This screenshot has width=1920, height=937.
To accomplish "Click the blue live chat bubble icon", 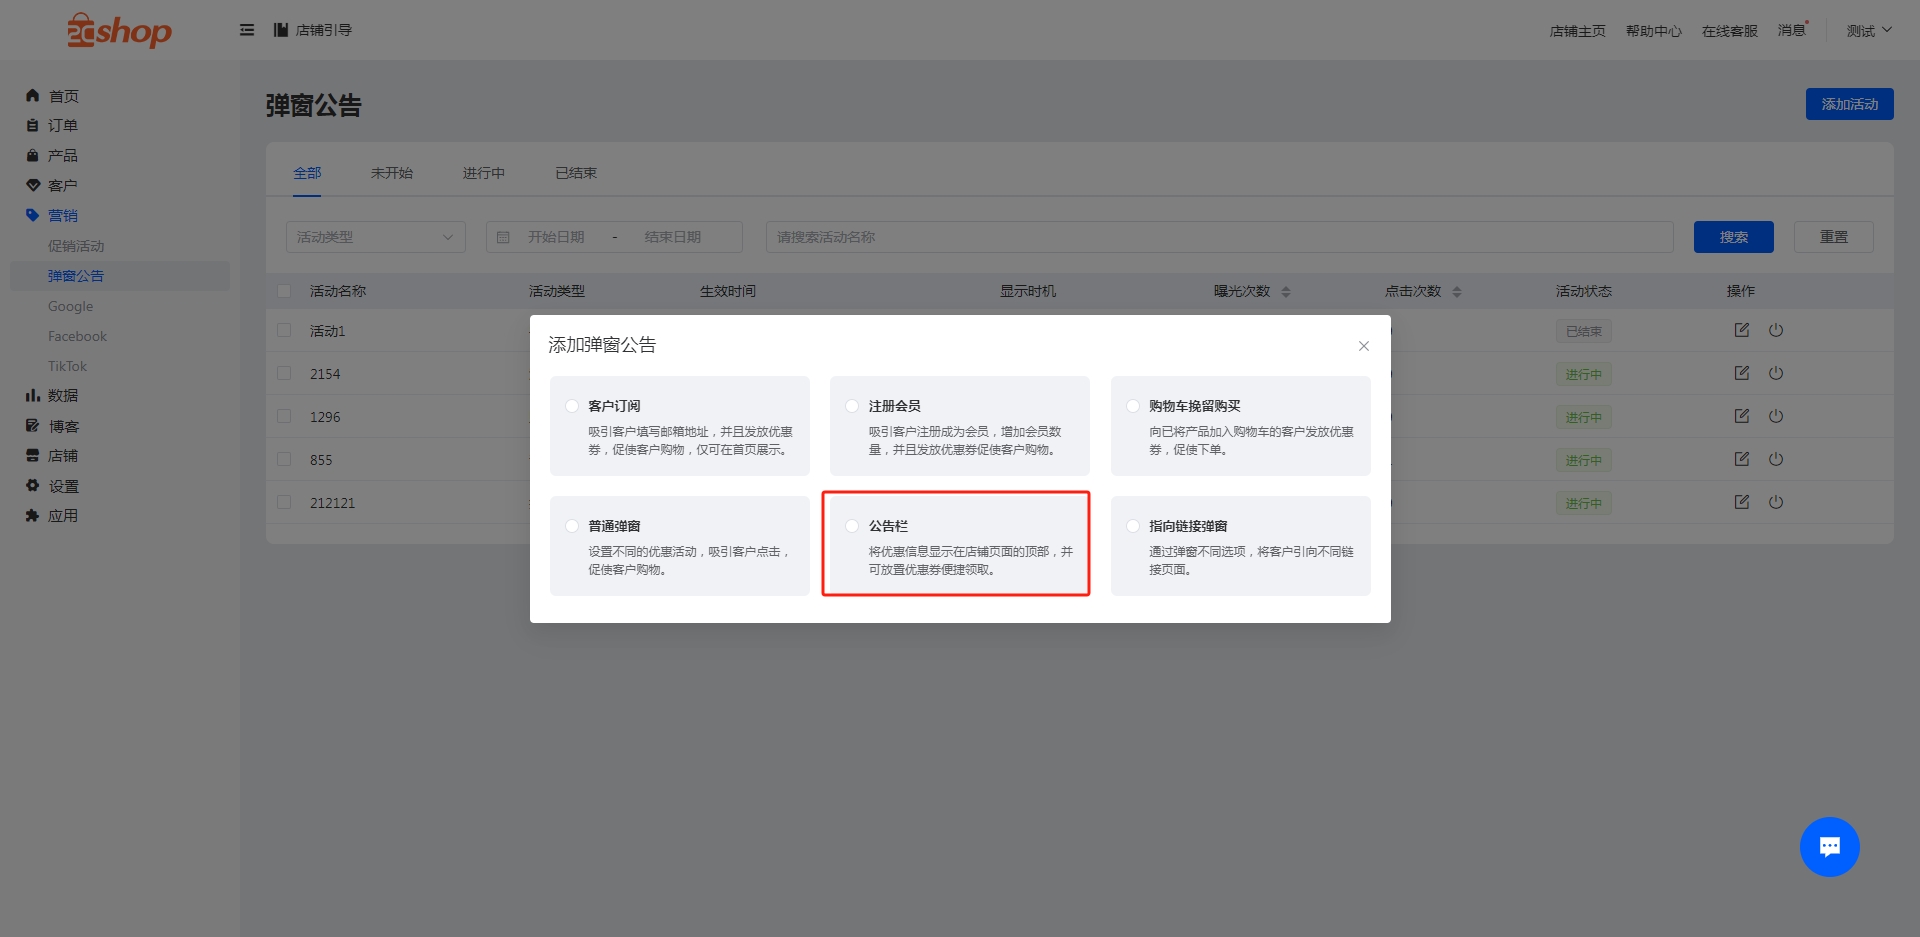I will click(1829, 847).
